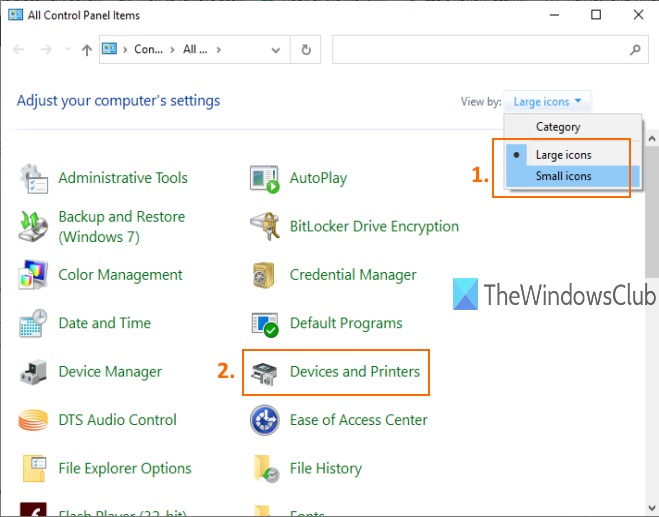
Task: Click the Backup and Restore icon
Action: coord(34,227)
